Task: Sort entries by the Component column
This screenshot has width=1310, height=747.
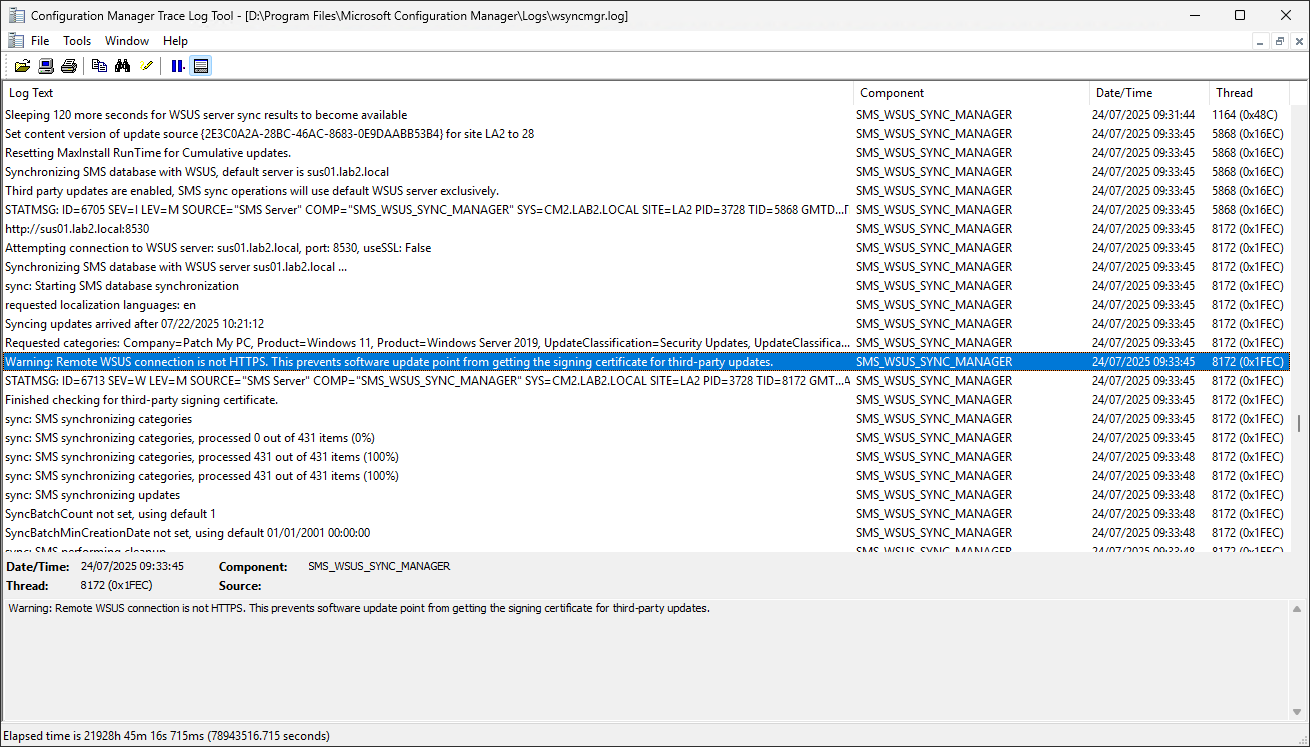Action: (x=895, y=92)
